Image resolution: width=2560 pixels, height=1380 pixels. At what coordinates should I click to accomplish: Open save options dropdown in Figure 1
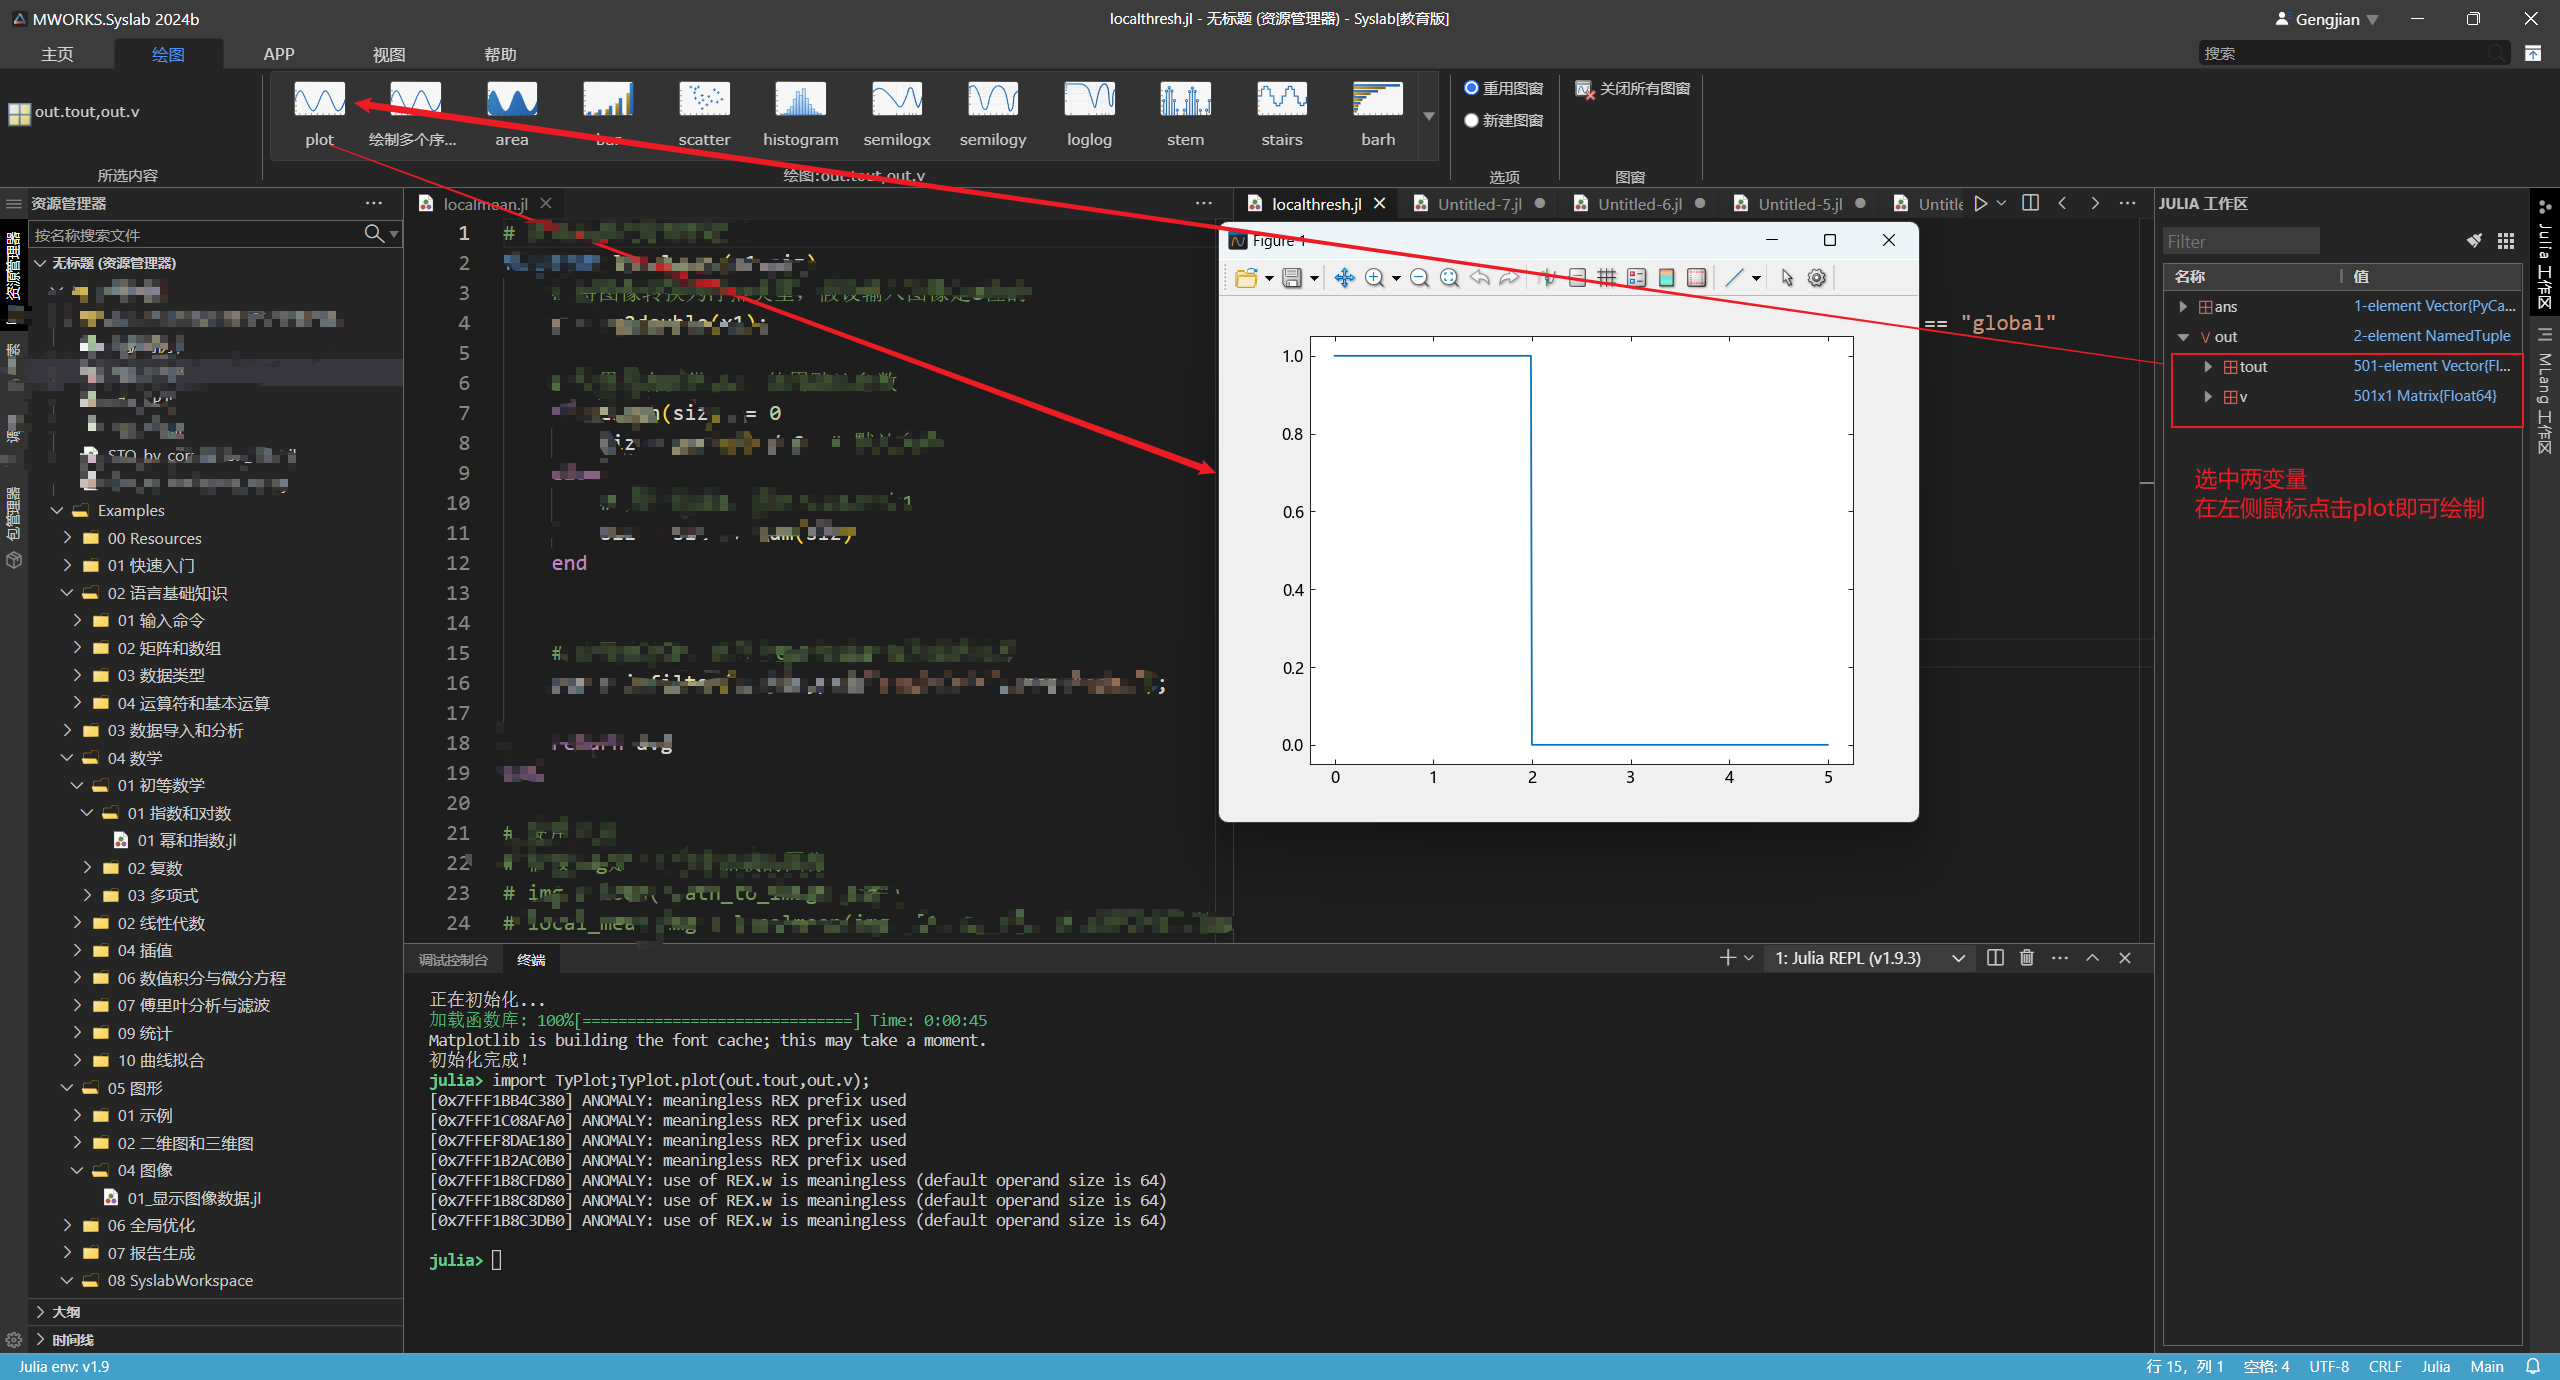click(1314, 278)
